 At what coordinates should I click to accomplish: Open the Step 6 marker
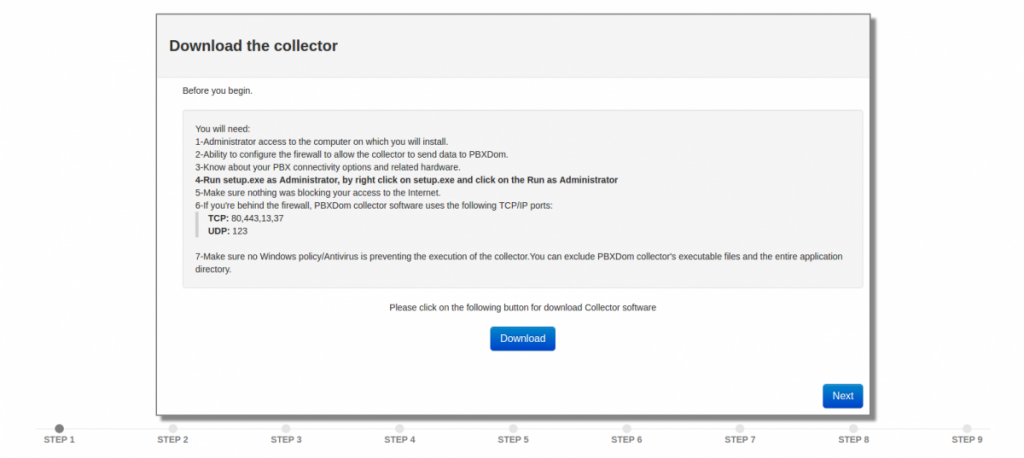tap(626, 429)
